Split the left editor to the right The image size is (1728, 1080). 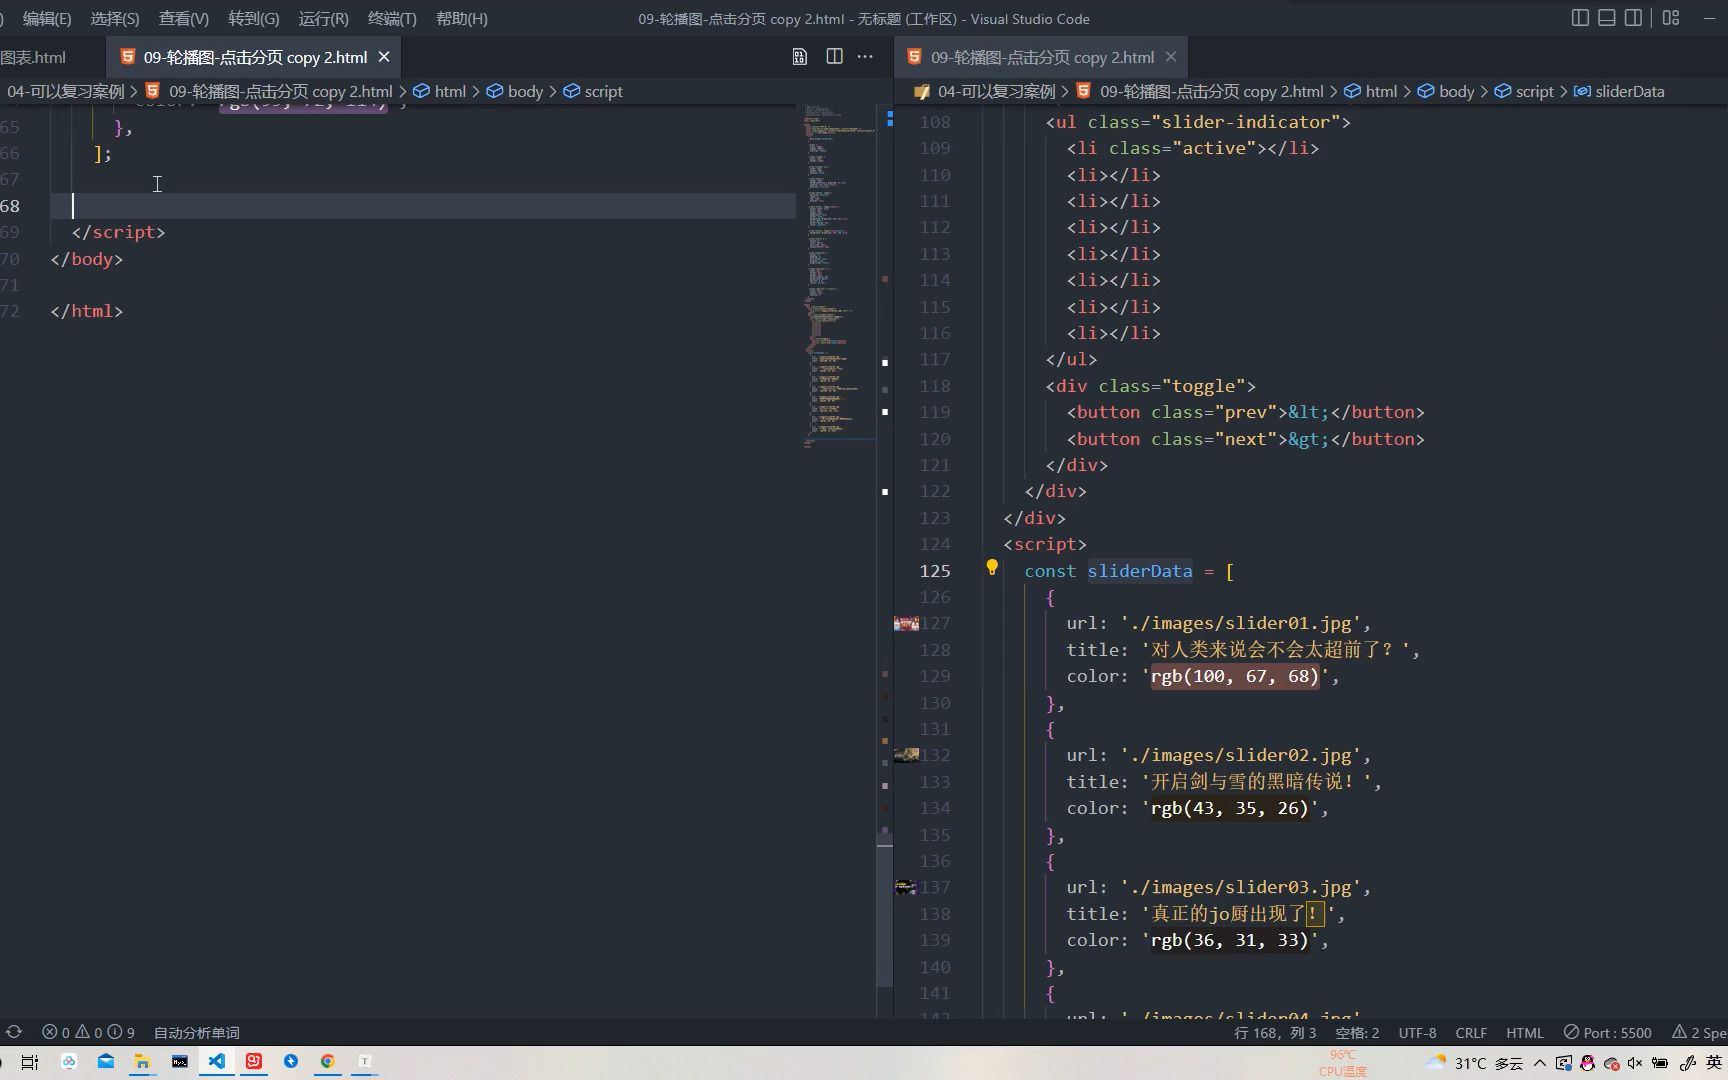834,57
